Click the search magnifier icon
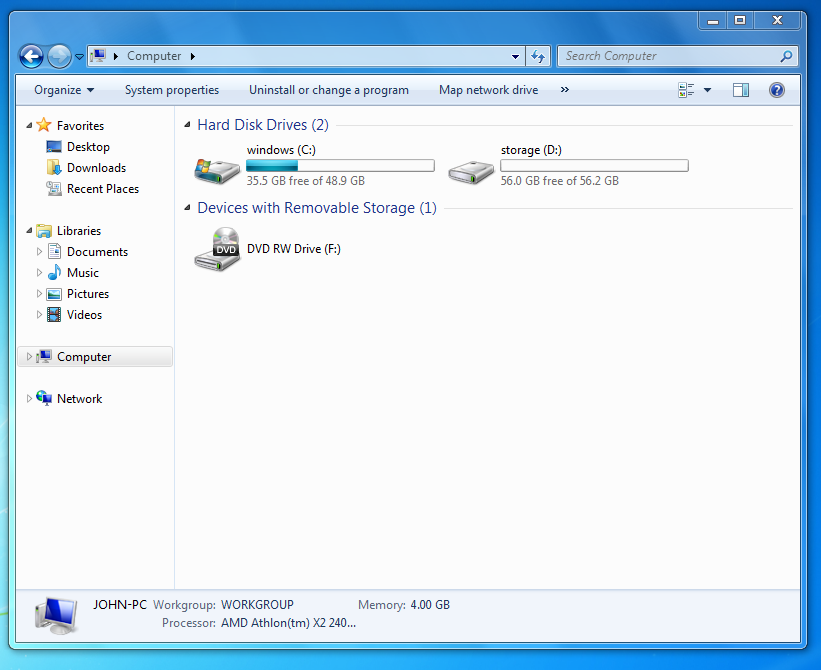The image size is (821, 670). [x=786, y=56]
